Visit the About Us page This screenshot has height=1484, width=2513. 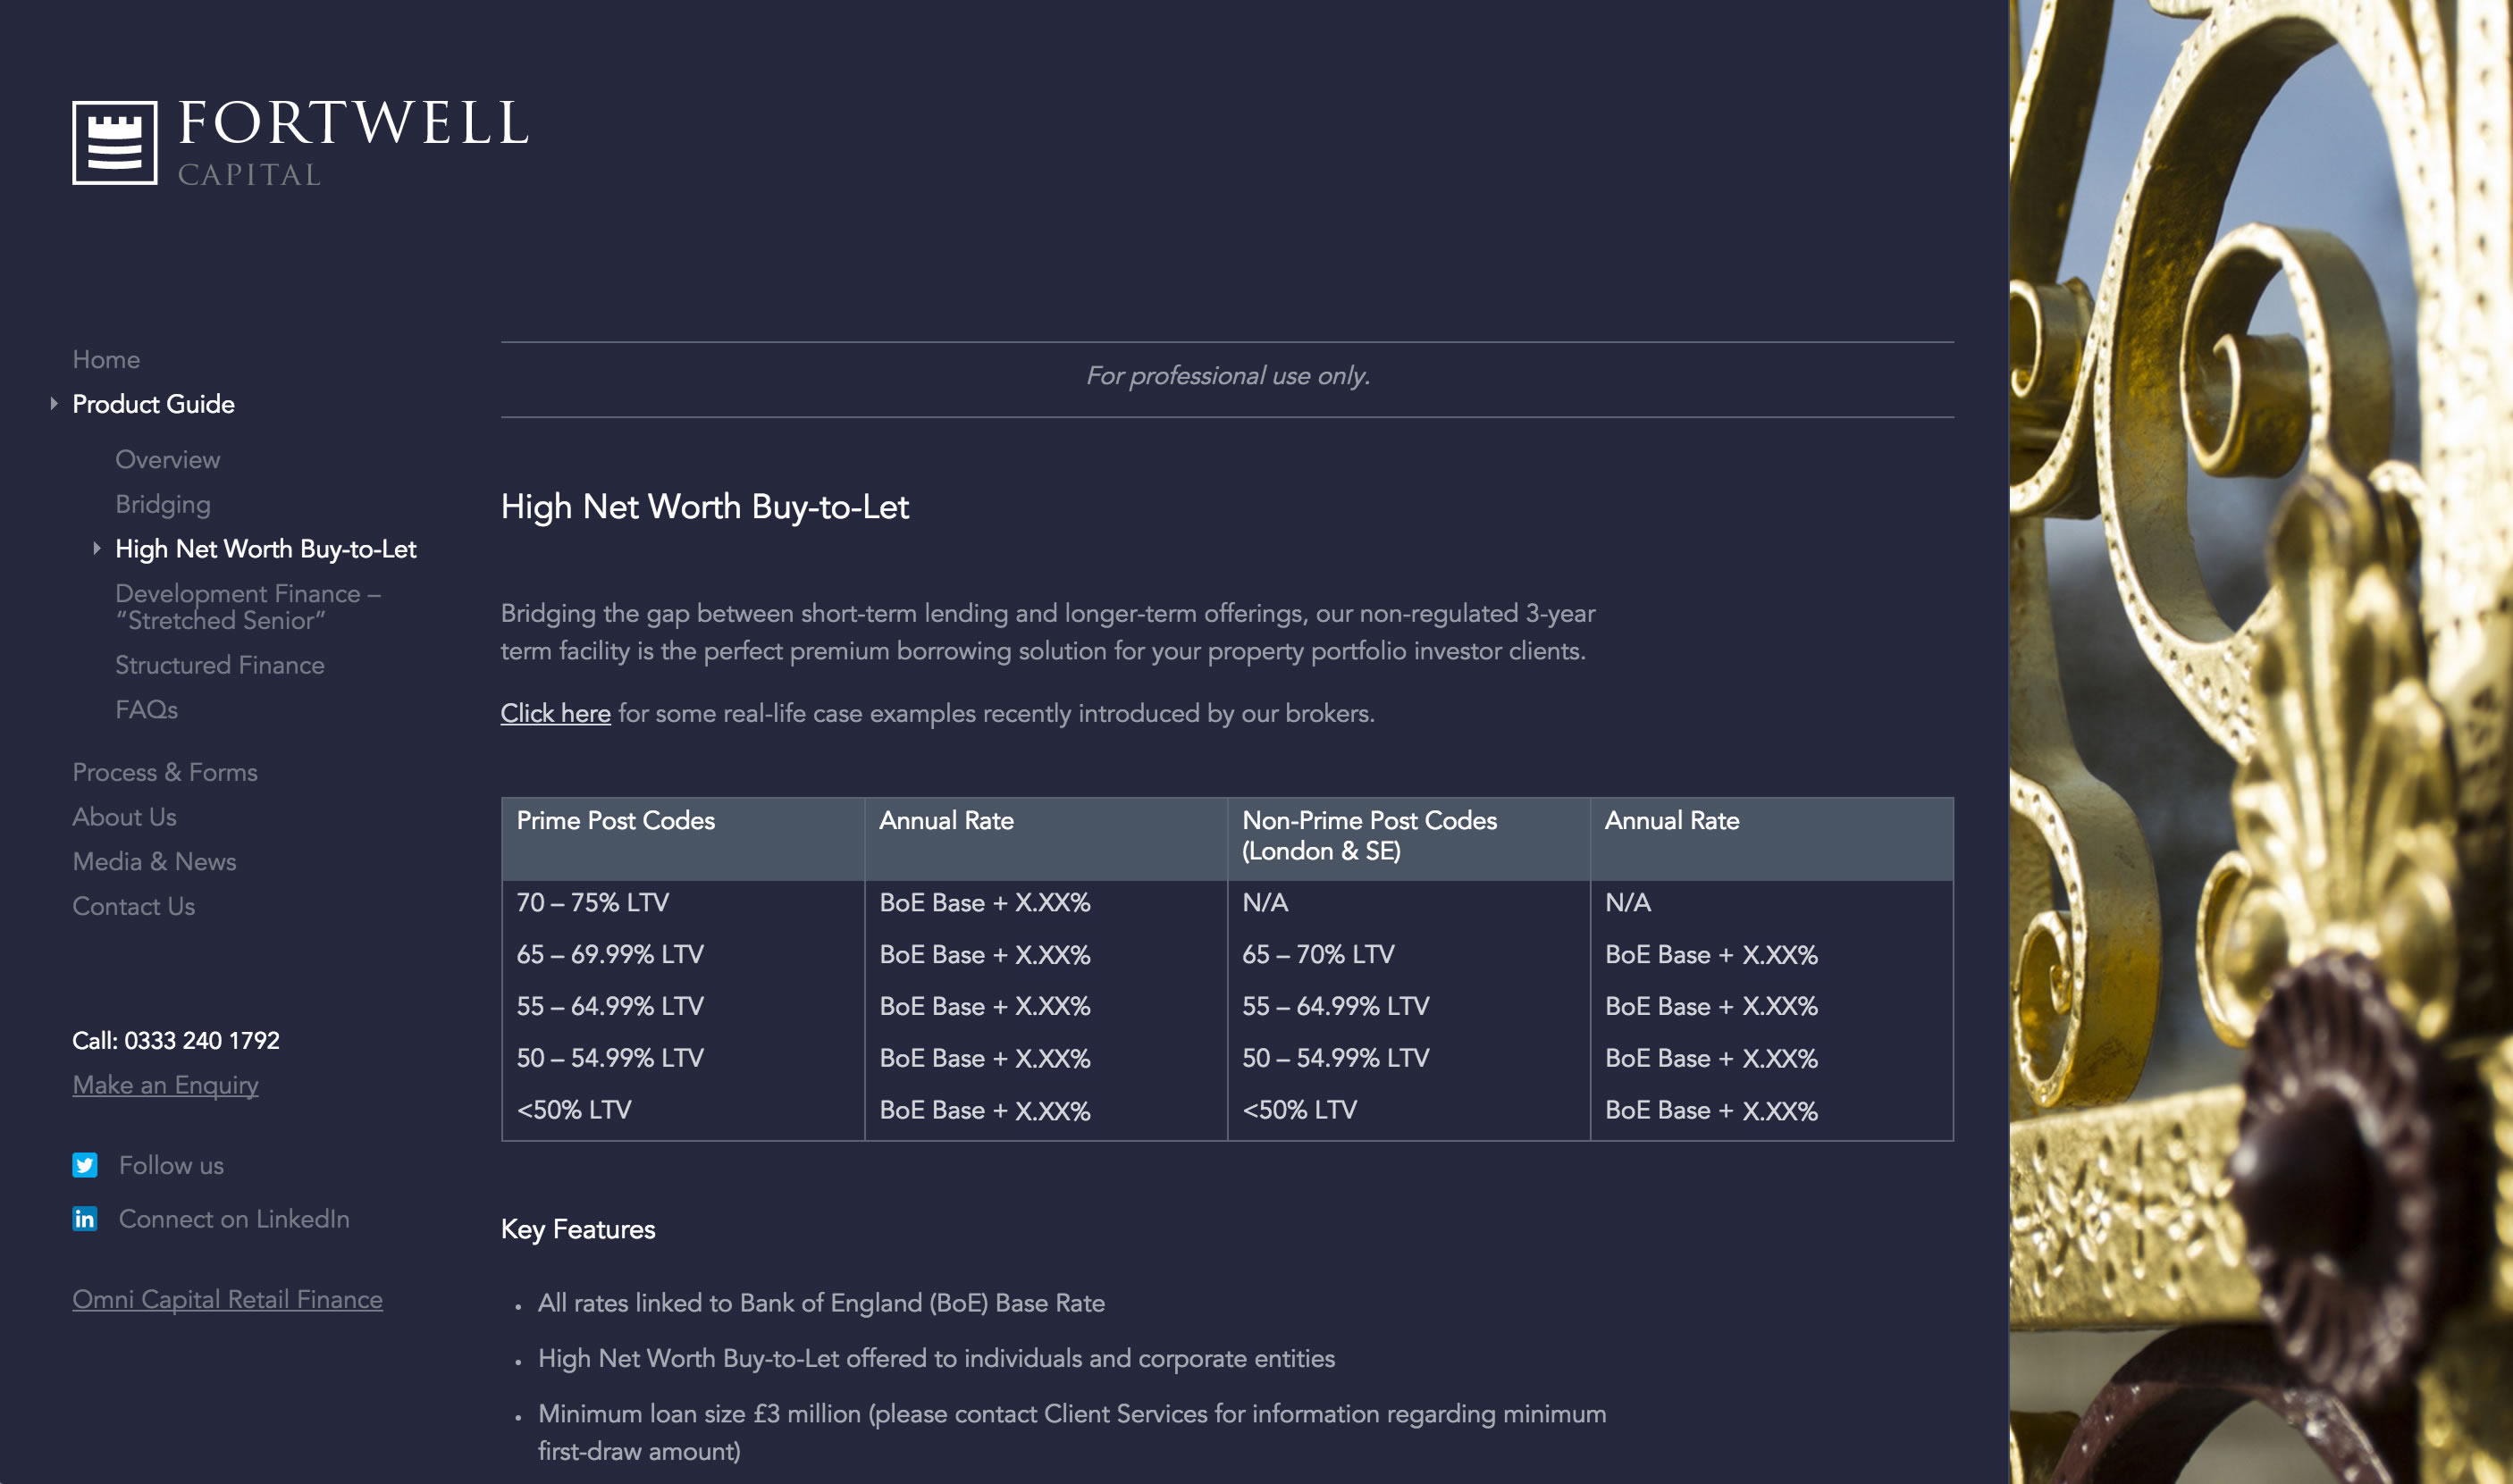(124, 817)
